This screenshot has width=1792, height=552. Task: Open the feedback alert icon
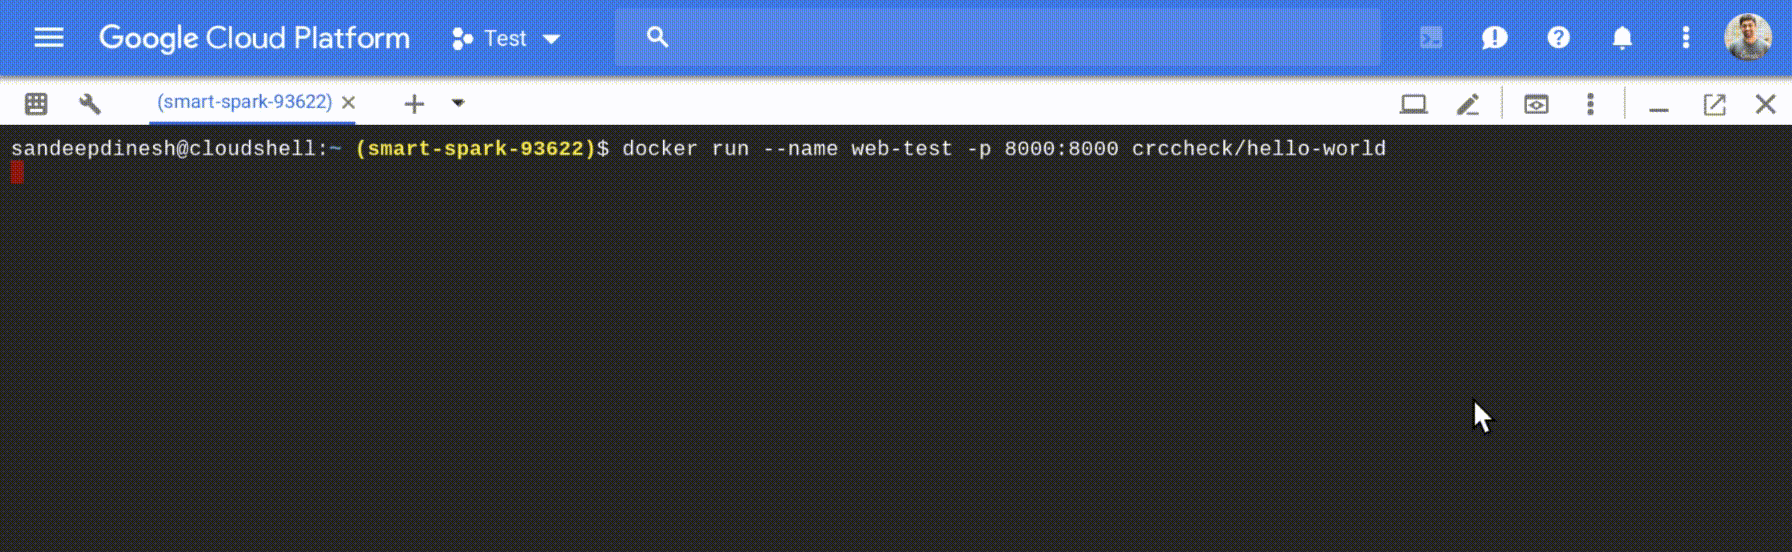click(1494, 38)
